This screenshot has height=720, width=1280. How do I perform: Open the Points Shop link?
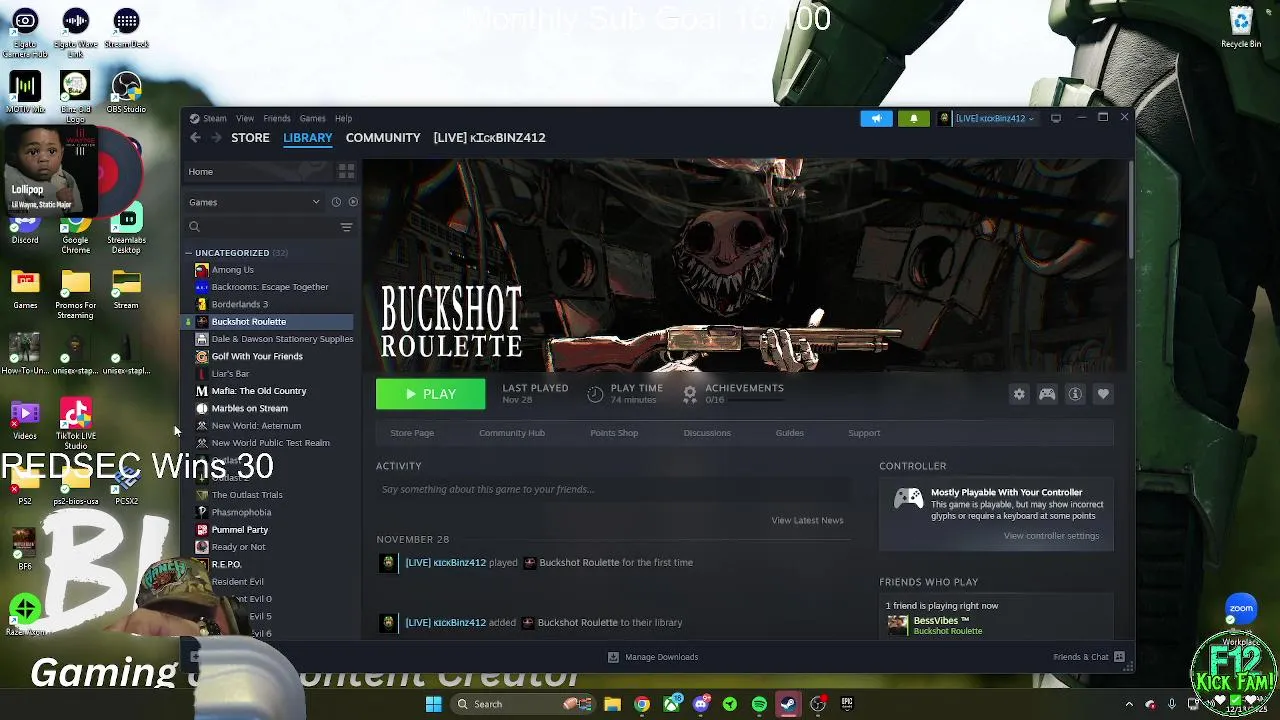(614, 433)
